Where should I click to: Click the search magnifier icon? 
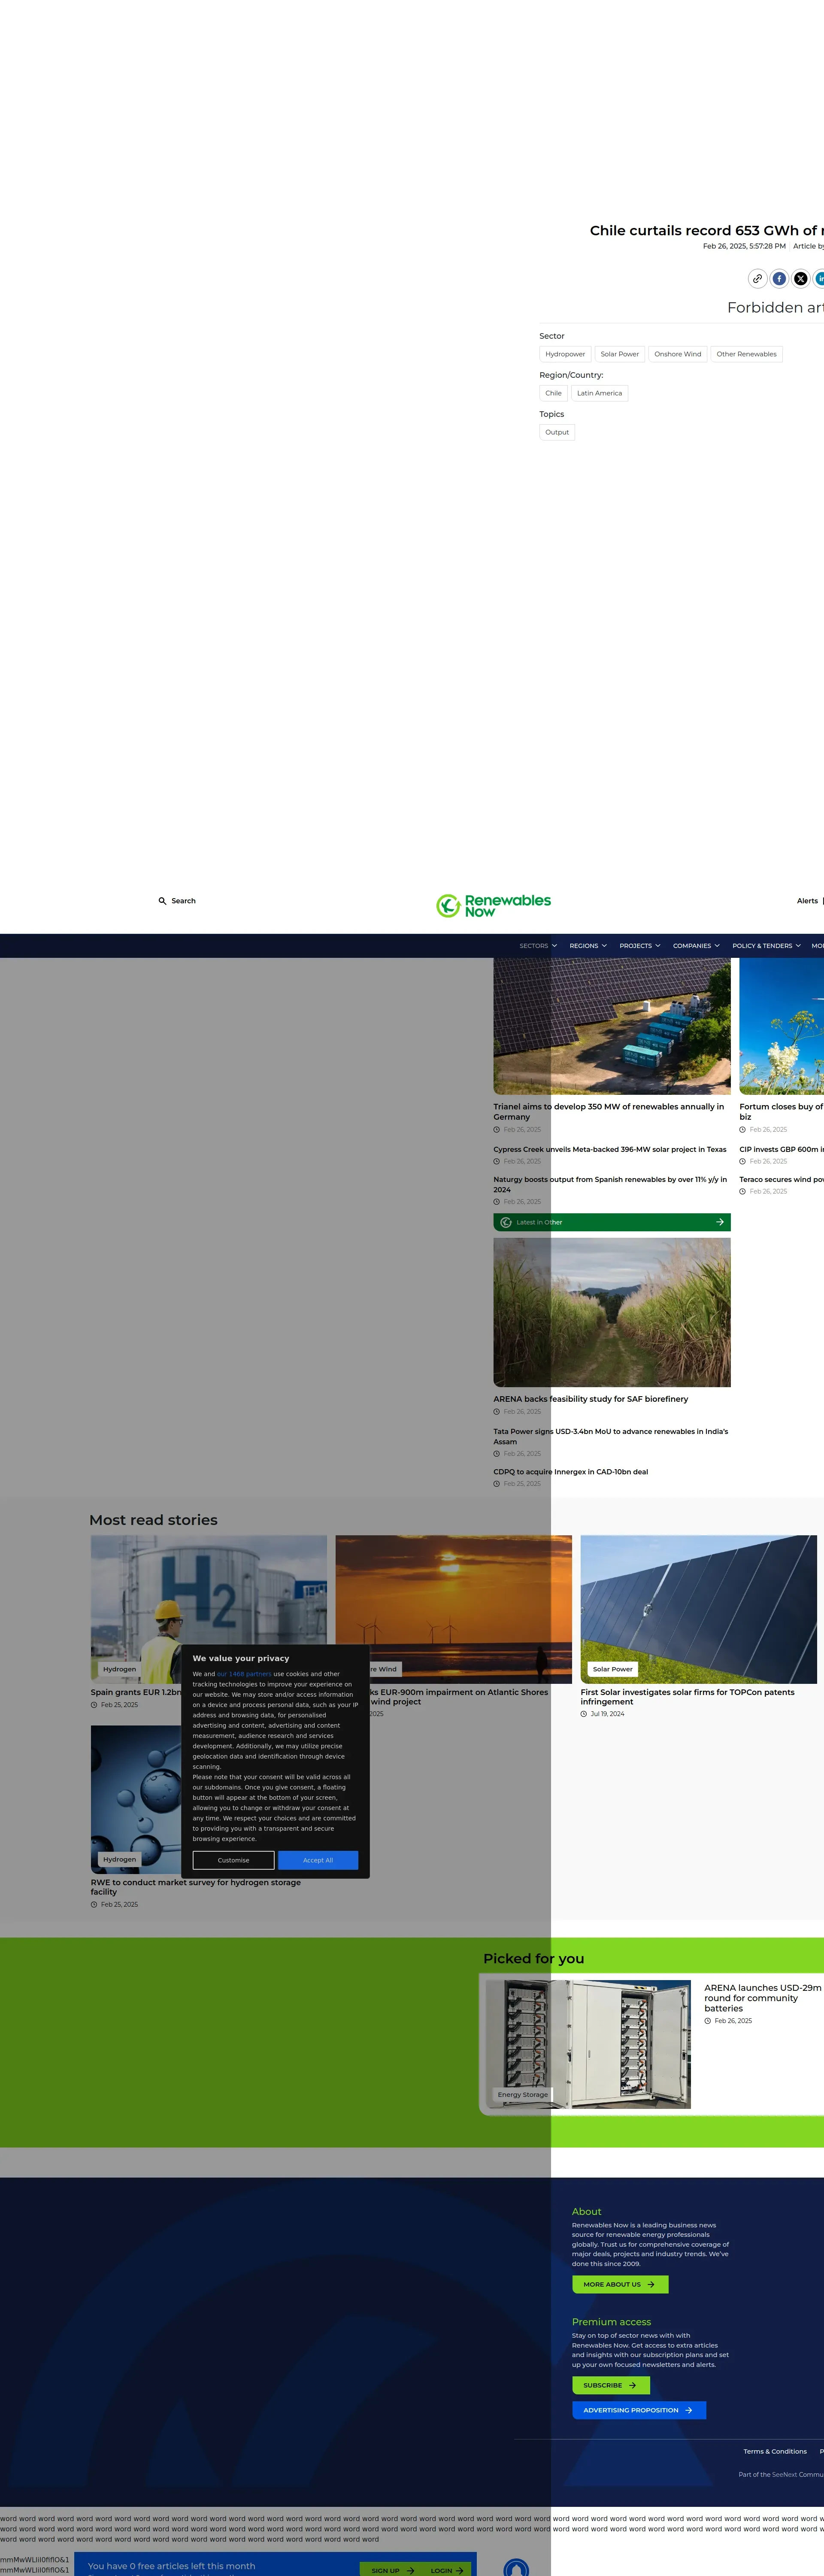pyautogui.click(x=162, y=901)
